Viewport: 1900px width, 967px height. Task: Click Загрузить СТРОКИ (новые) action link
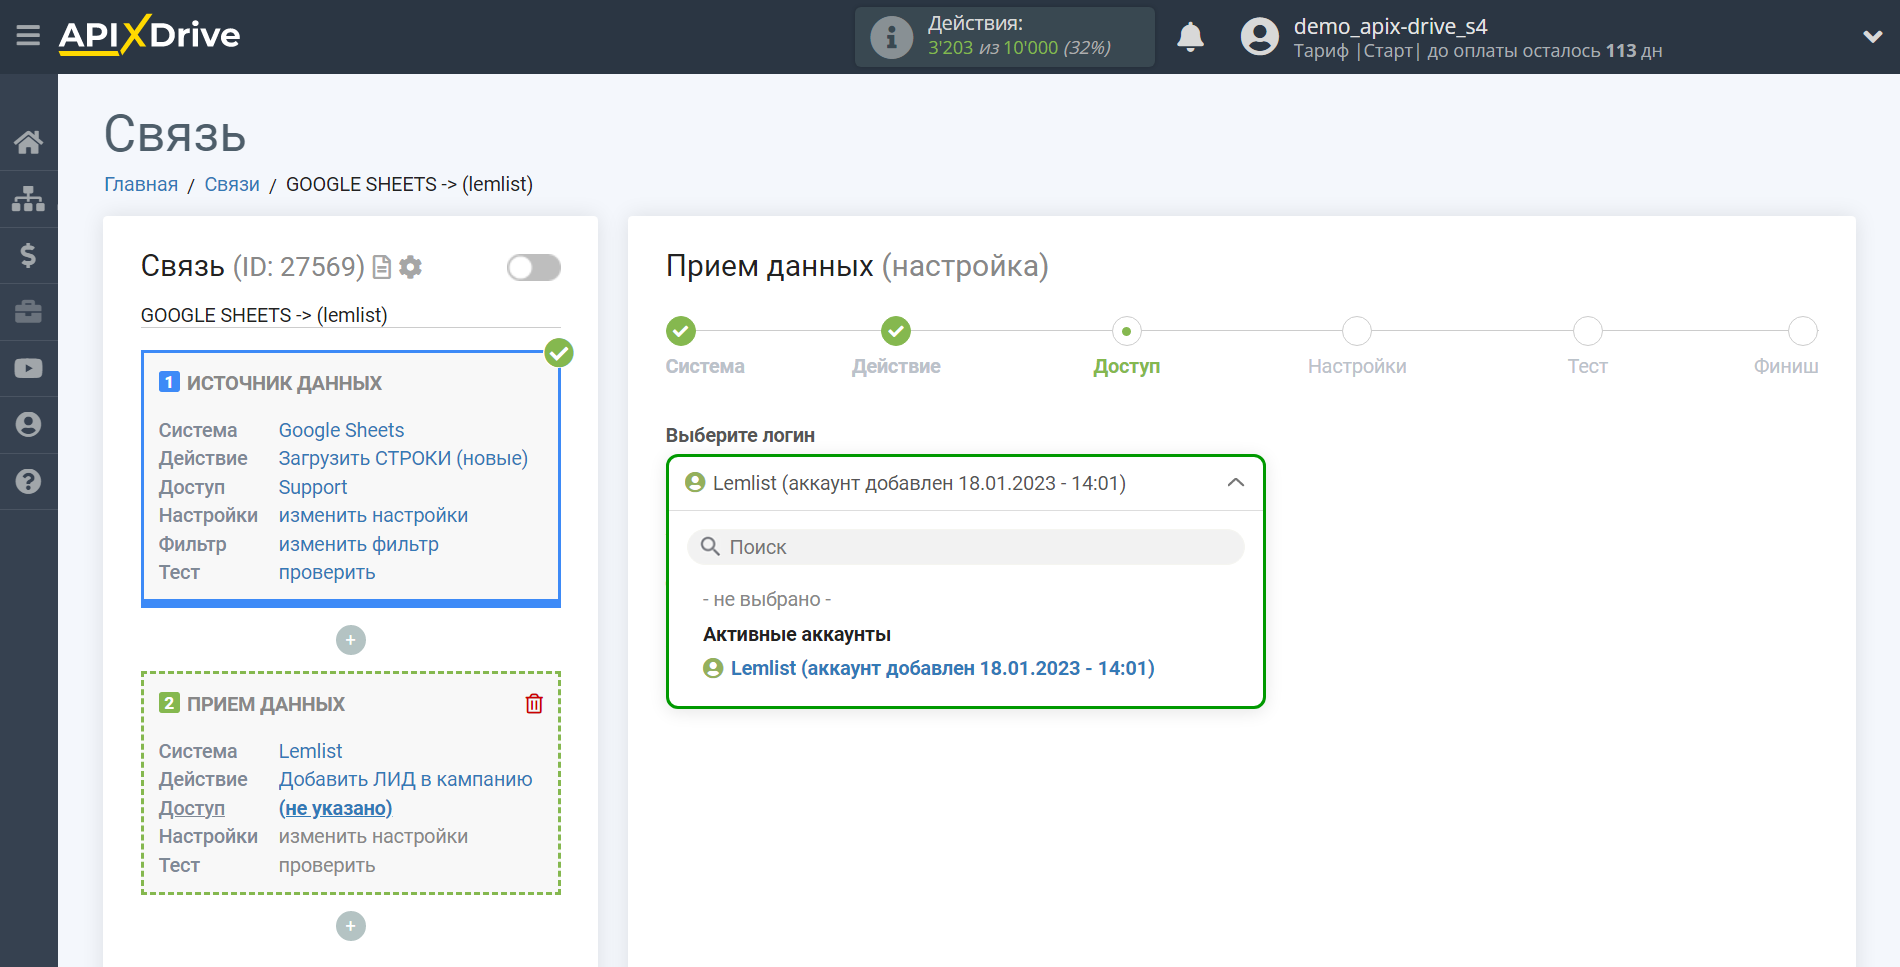(x=403, y=458)
